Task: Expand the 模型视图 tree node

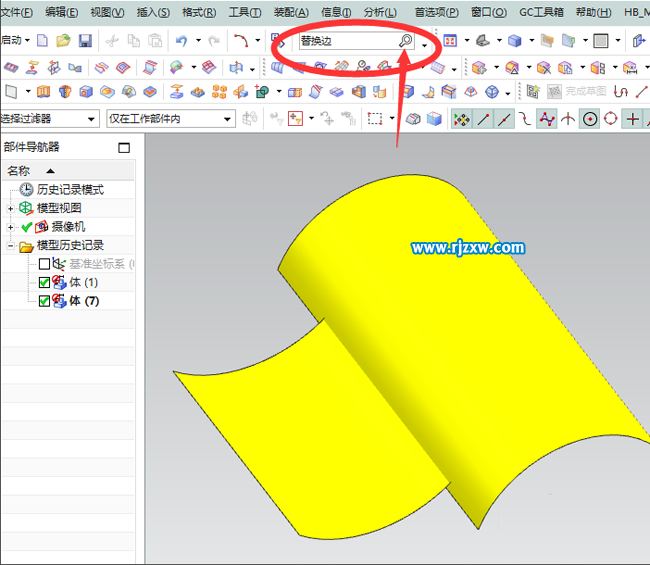Action: [11, 208]
